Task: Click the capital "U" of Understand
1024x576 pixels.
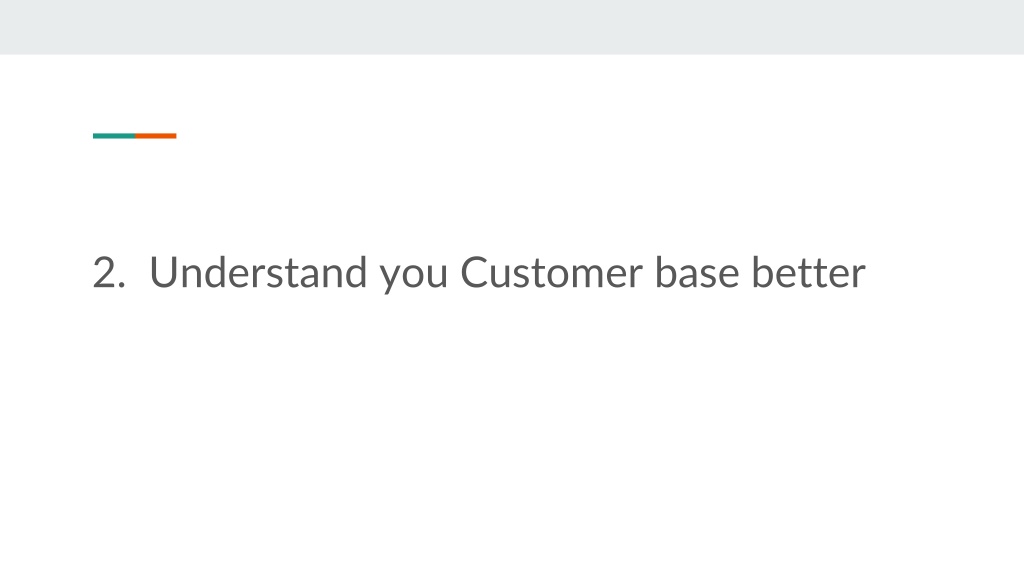Action: (163, 272)
